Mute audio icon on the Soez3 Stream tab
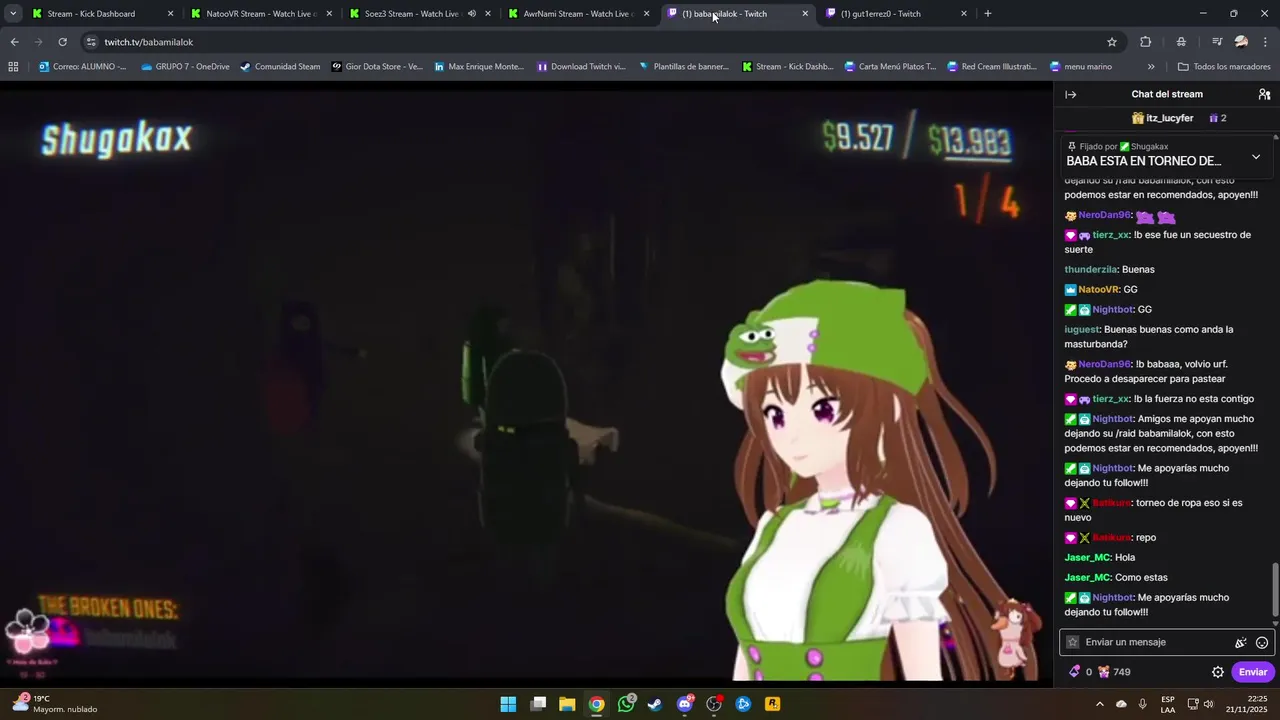The height and width of the screenshot is (720, 1280). tap(472, 14)
